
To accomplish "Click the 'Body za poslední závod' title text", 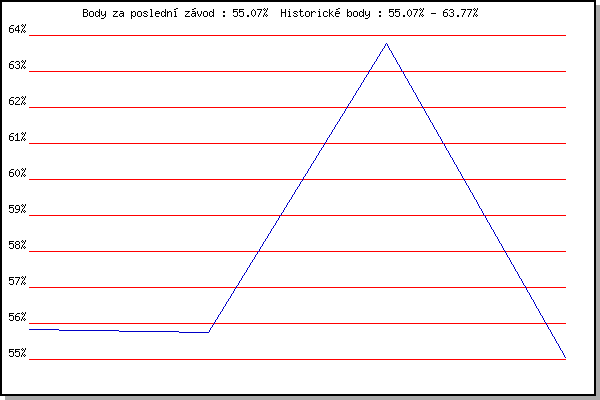I will 148,13.
